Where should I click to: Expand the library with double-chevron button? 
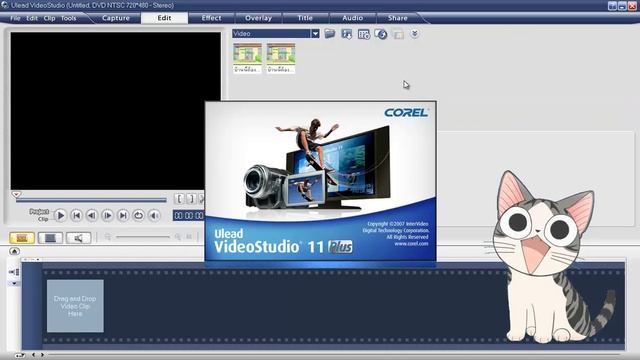414,33
